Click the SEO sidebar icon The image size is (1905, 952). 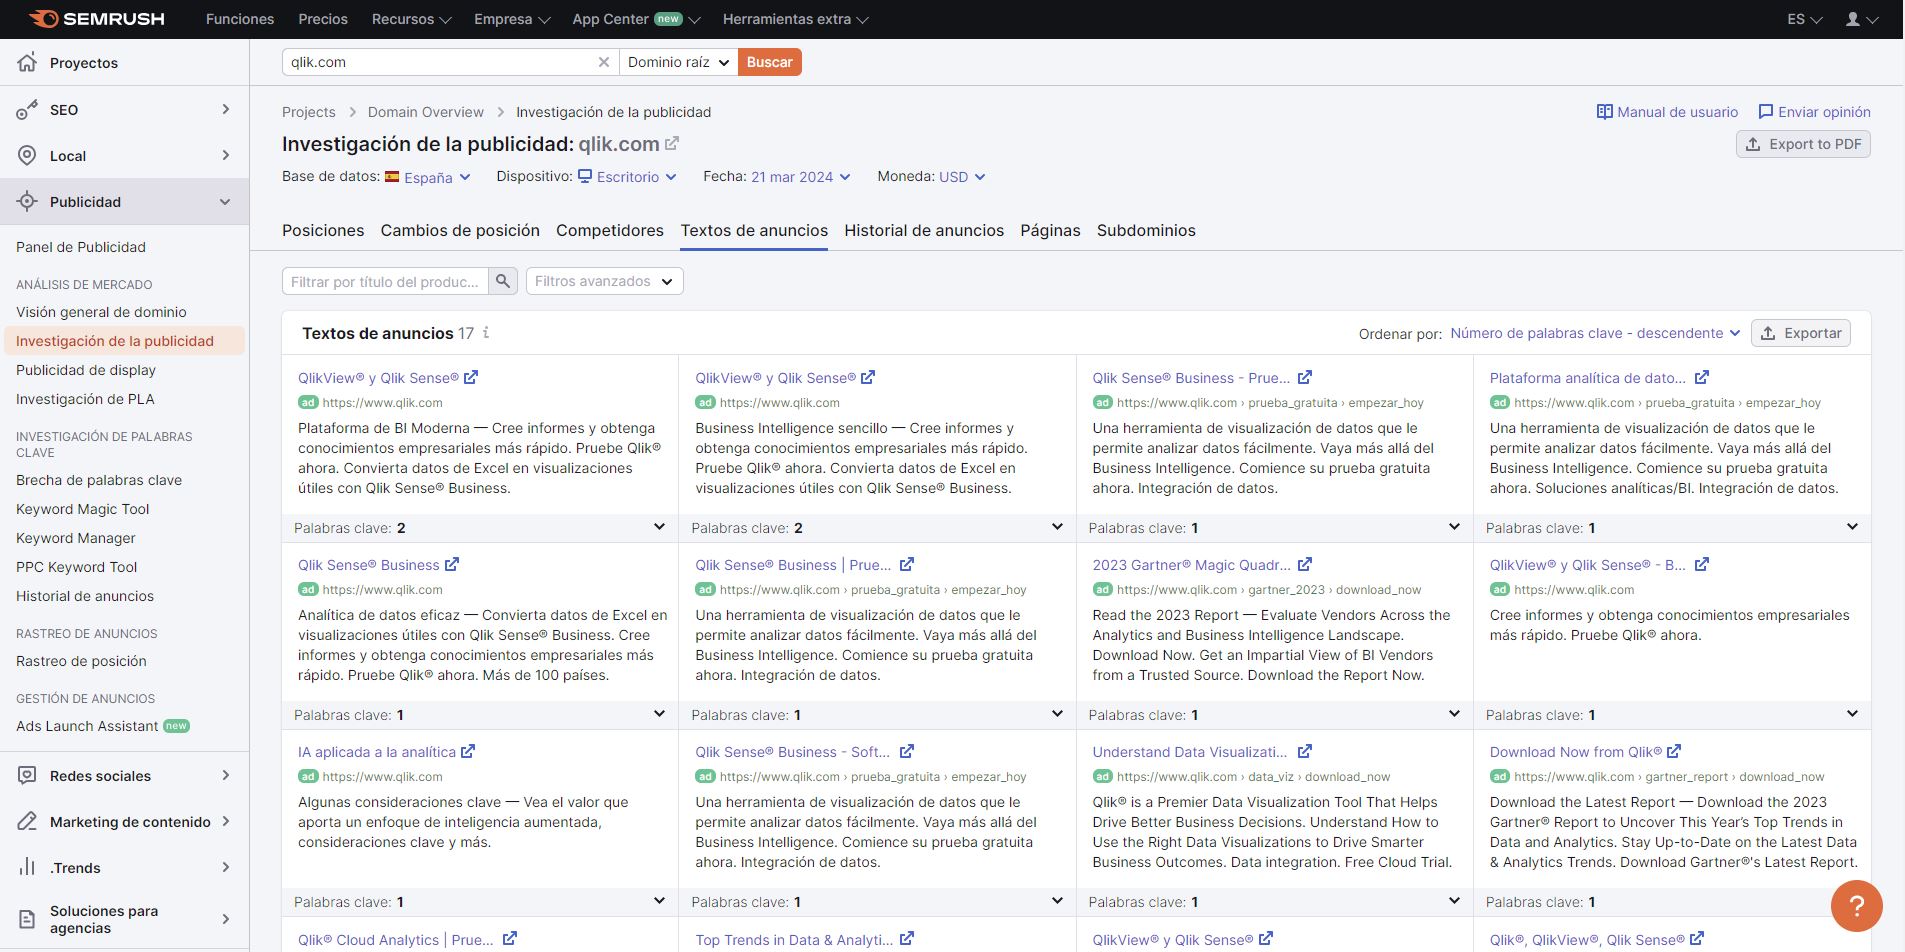point(27,110)
